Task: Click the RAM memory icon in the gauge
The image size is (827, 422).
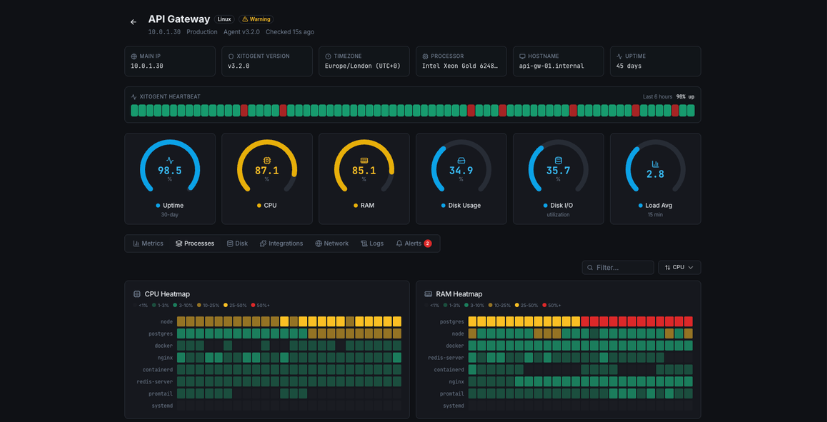Action: click(x=364, y=160)
